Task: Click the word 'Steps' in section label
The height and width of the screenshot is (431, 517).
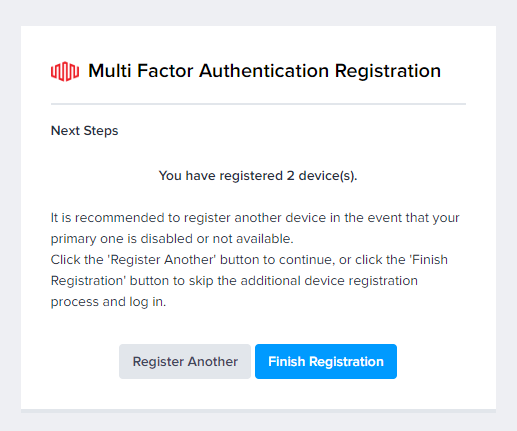Action: click(101, 131)
